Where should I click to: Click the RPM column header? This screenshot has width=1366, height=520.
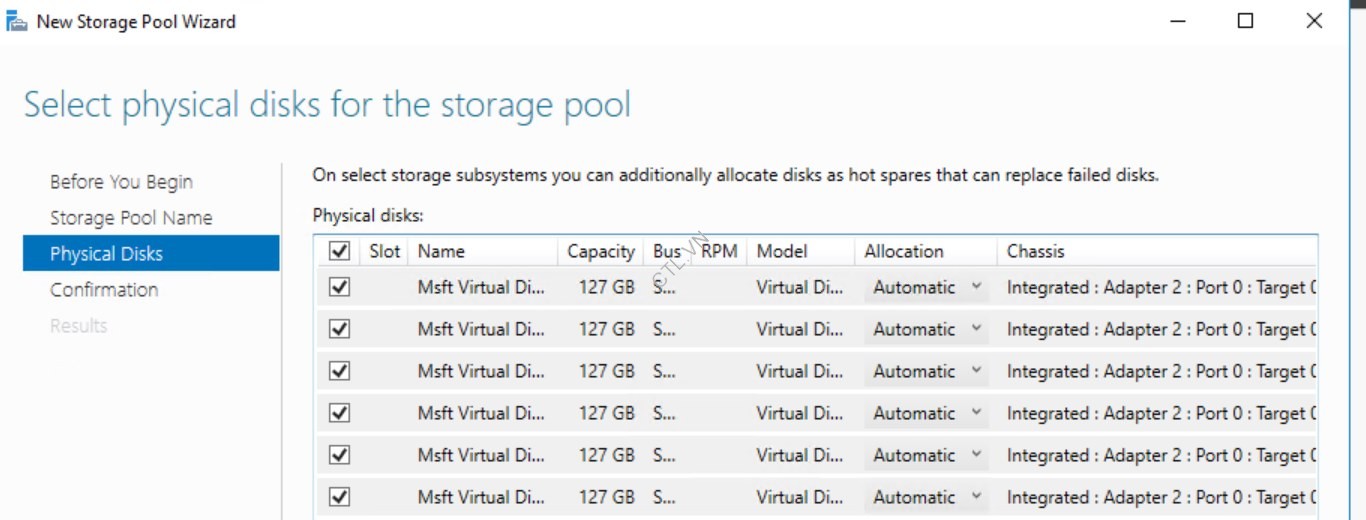[720, 251]
